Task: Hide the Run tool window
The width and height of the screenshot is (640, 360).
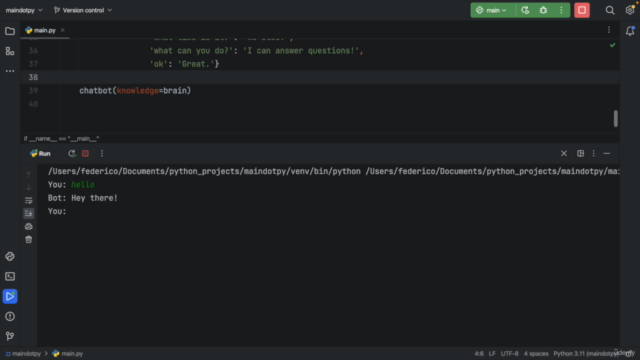Action: (x=607, y=153)
